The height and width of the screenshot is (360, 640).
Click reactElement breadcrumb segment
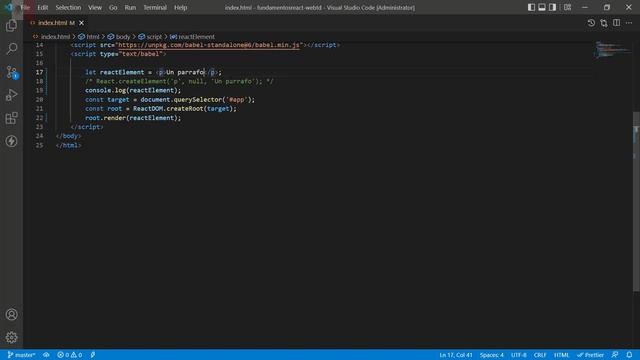(192, 37)
